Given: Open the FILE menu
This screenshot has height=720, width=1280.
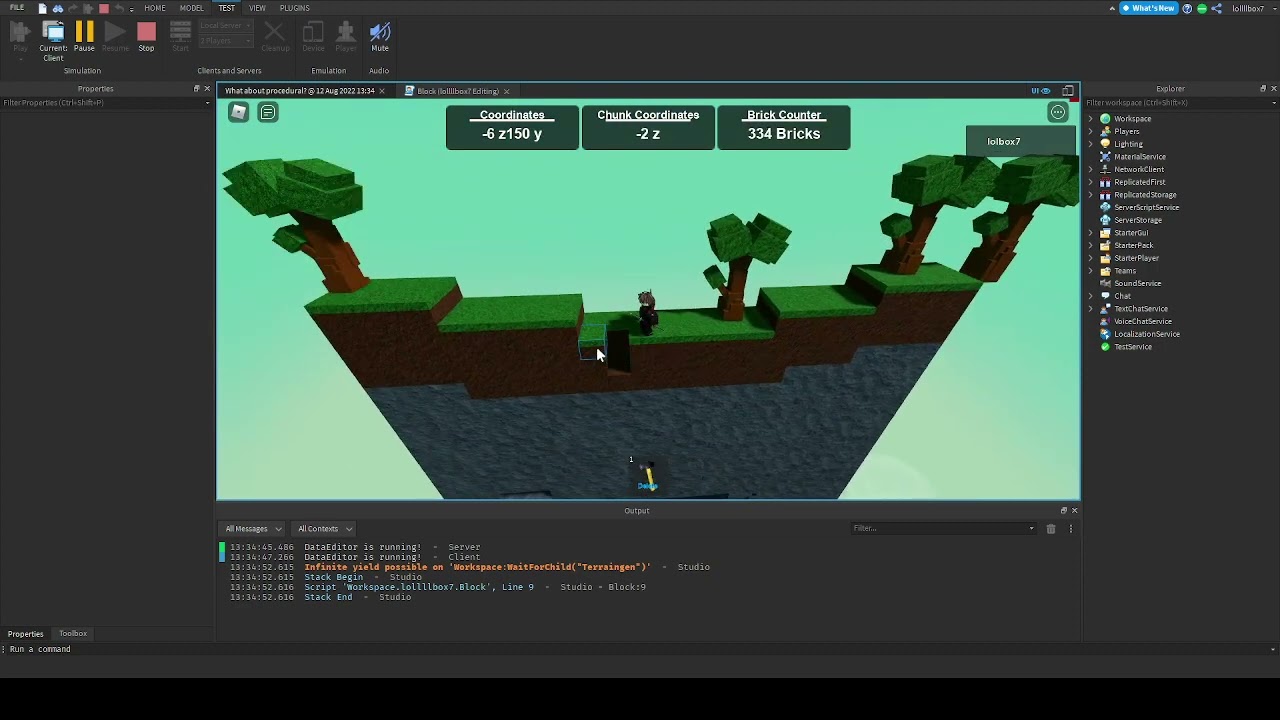Looking at the screenshot, I should coord(17,8).
